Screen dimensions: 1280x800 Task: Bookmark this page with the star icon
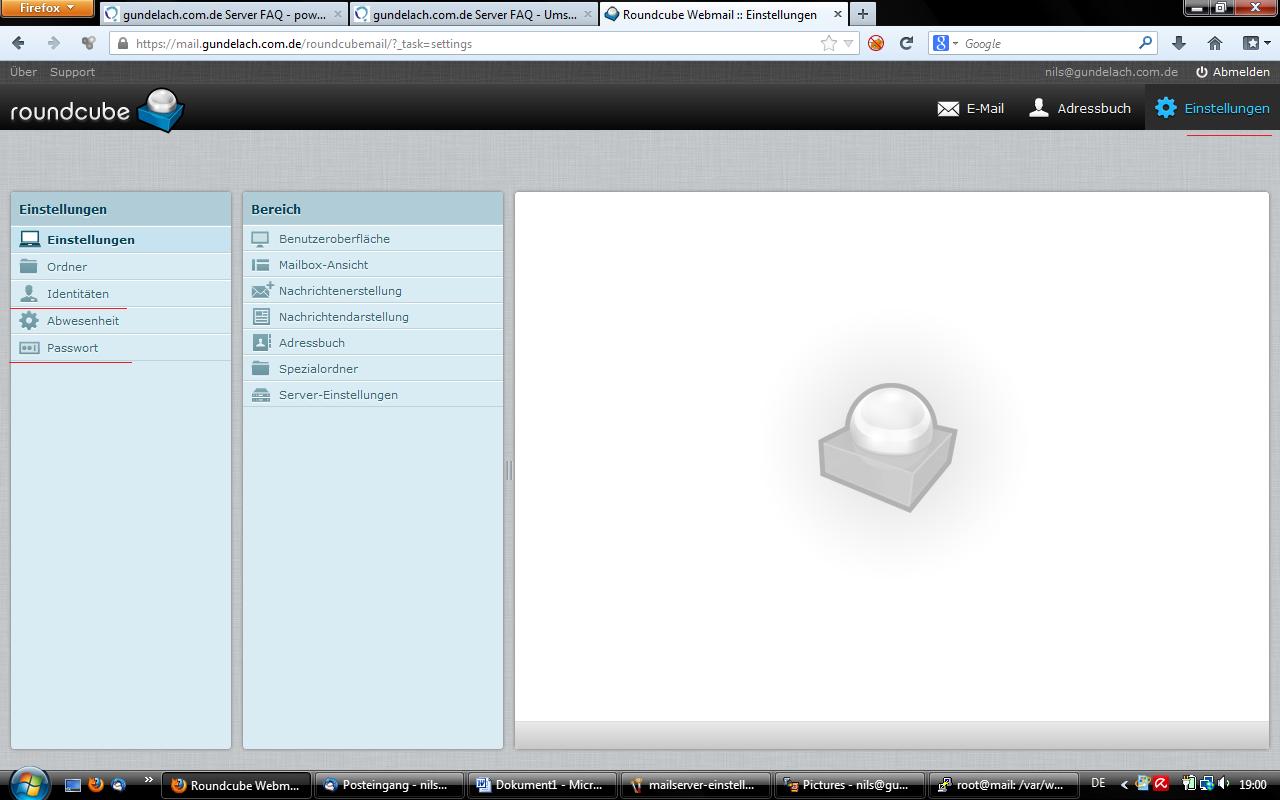[x=829, y=44]
